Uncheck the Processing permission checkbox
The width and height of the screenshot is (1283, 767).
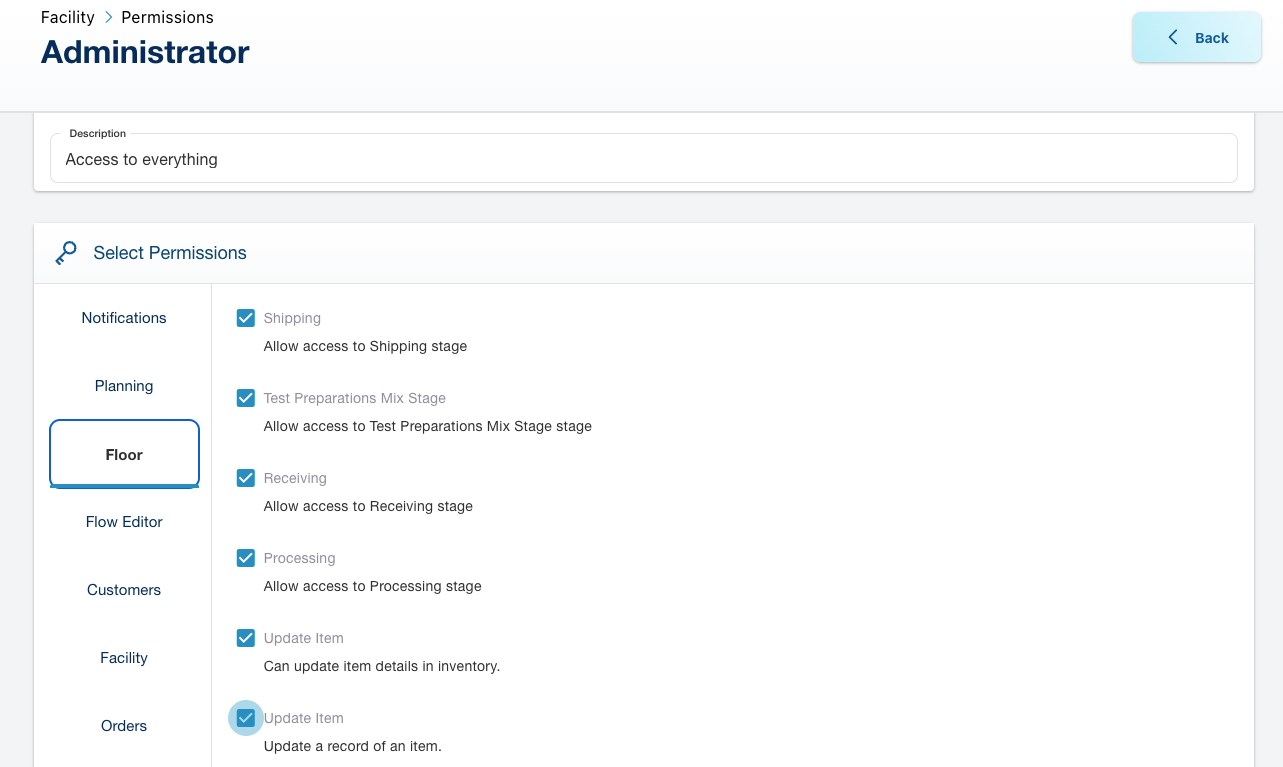[x=246, y=558]
